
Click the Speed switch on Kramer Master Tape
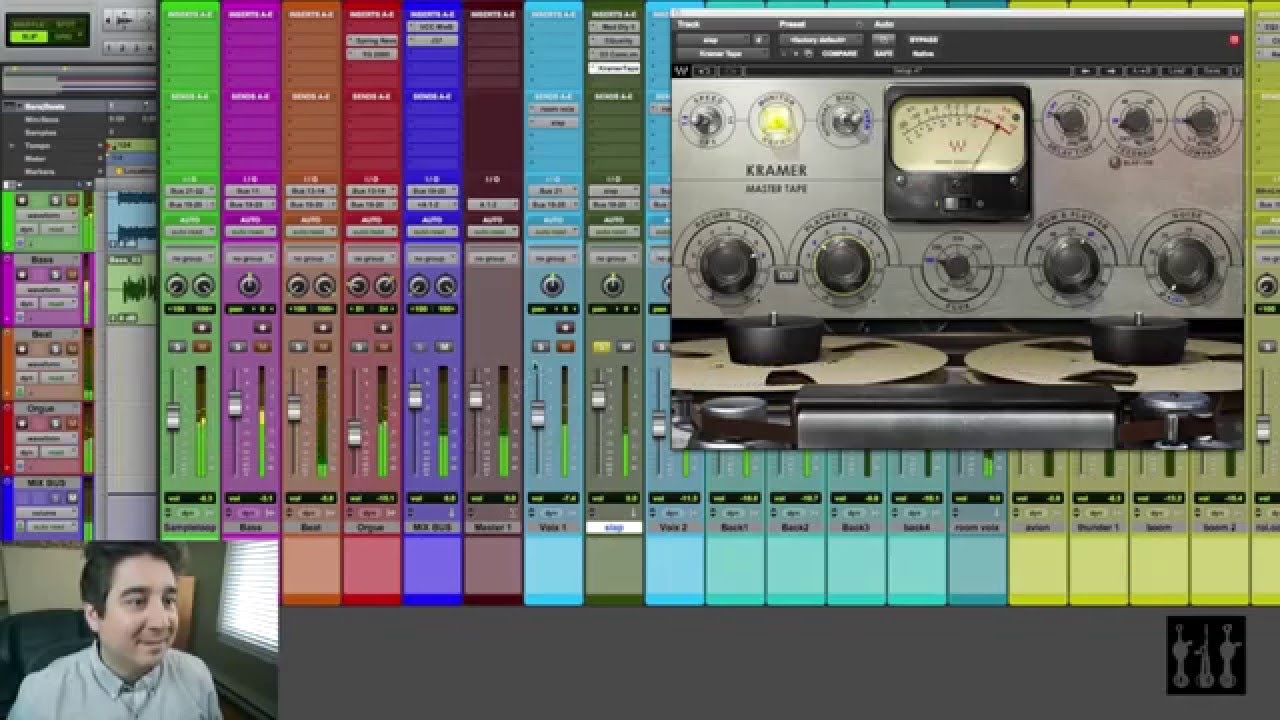(x=705, y=122)
